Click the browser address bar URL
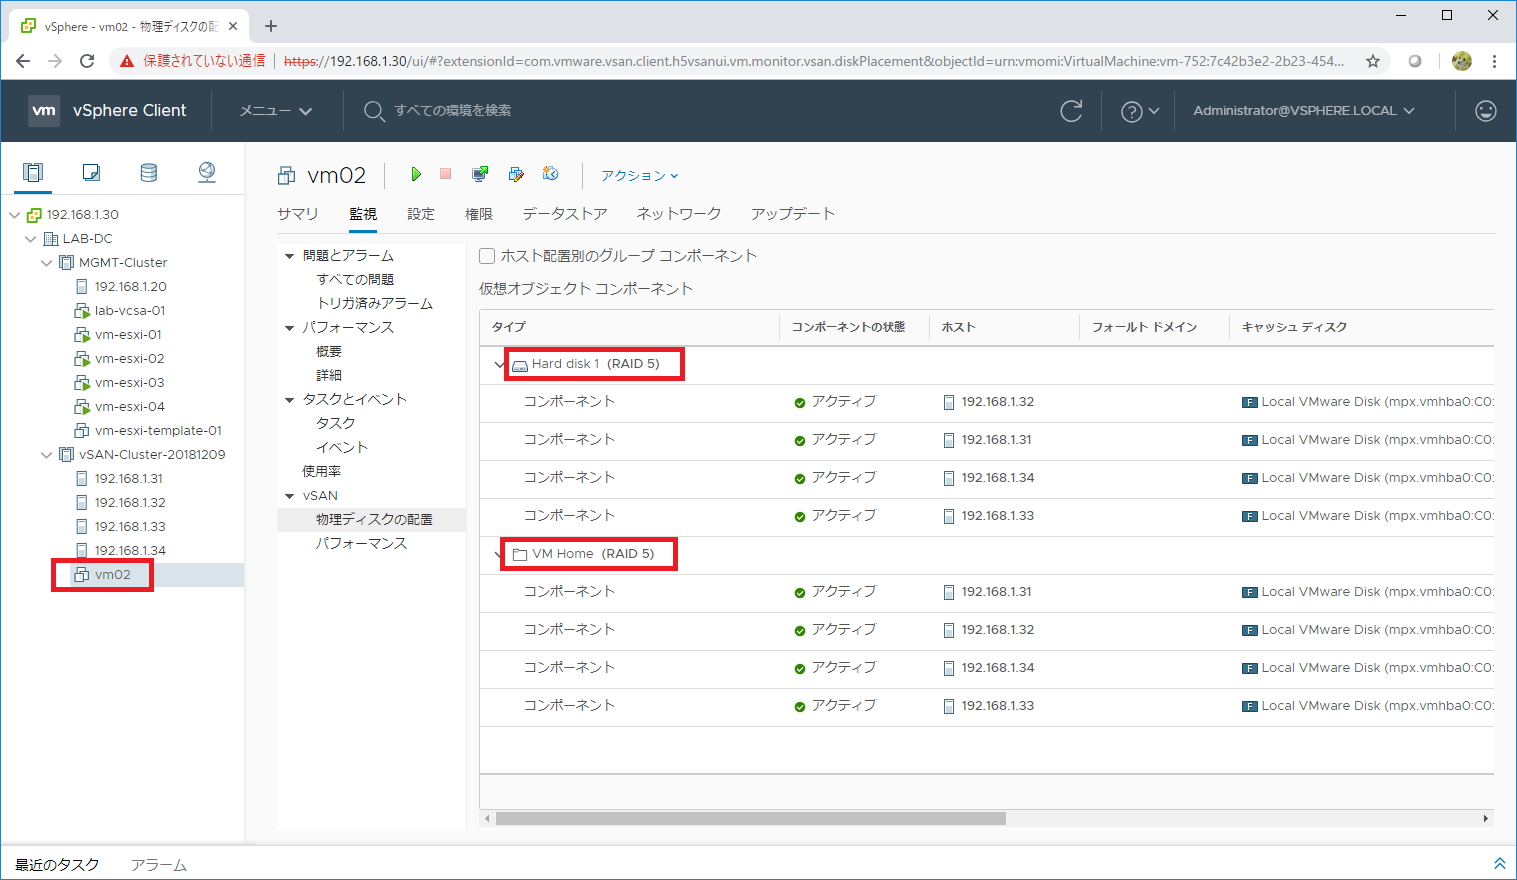 (x=814, y=61)
